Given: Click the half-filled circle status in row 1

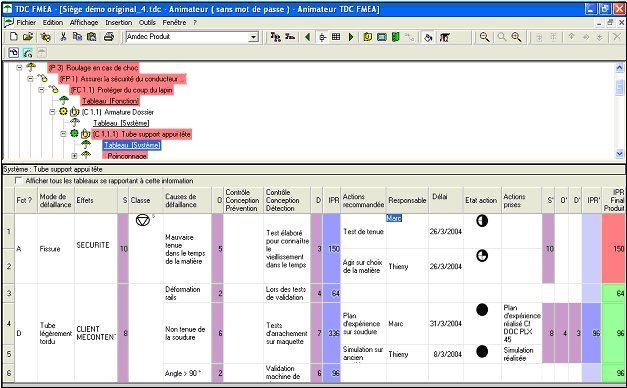Looking at the screenshot, I should pyautogui.click(x=482, y=220).
